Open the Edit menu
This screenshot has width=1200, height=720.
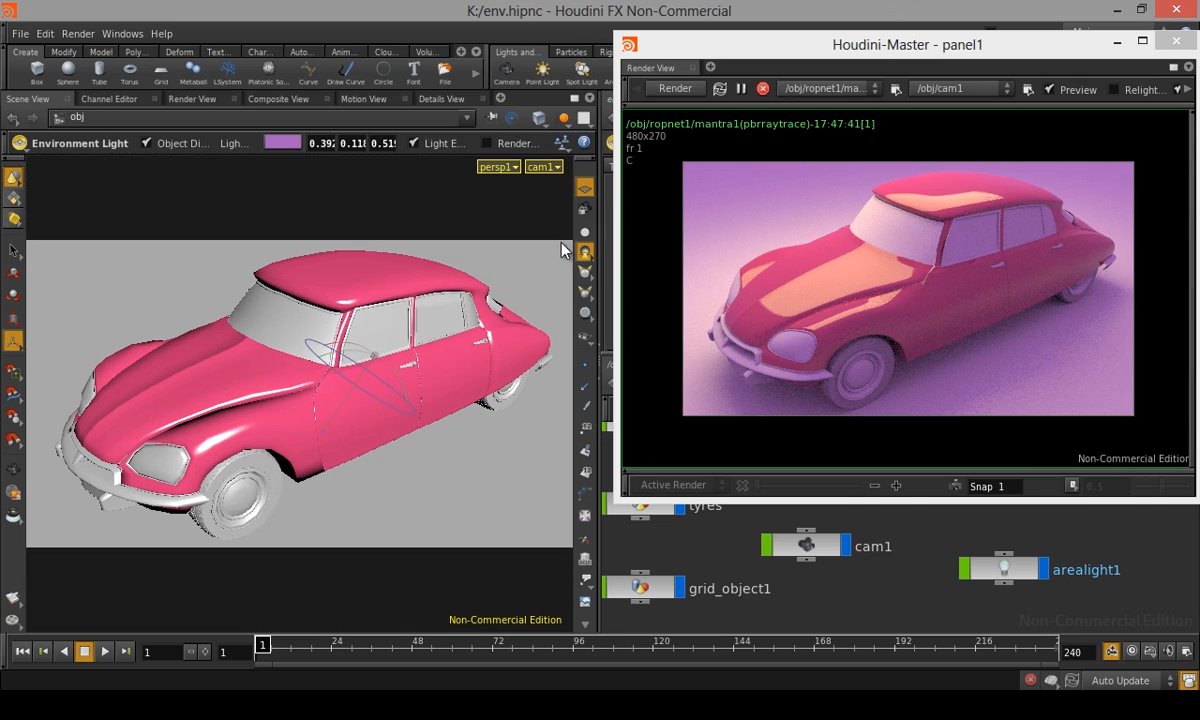[x=45, y=34]
